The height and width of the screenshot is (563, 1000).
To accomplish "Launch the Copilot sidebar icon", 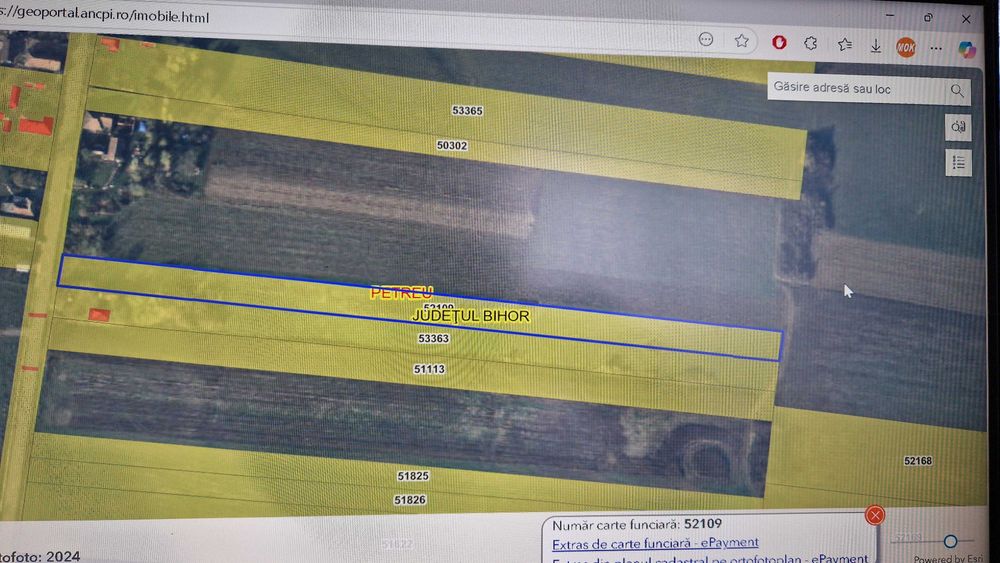I will pyautogui.click(x=967, y=49).
